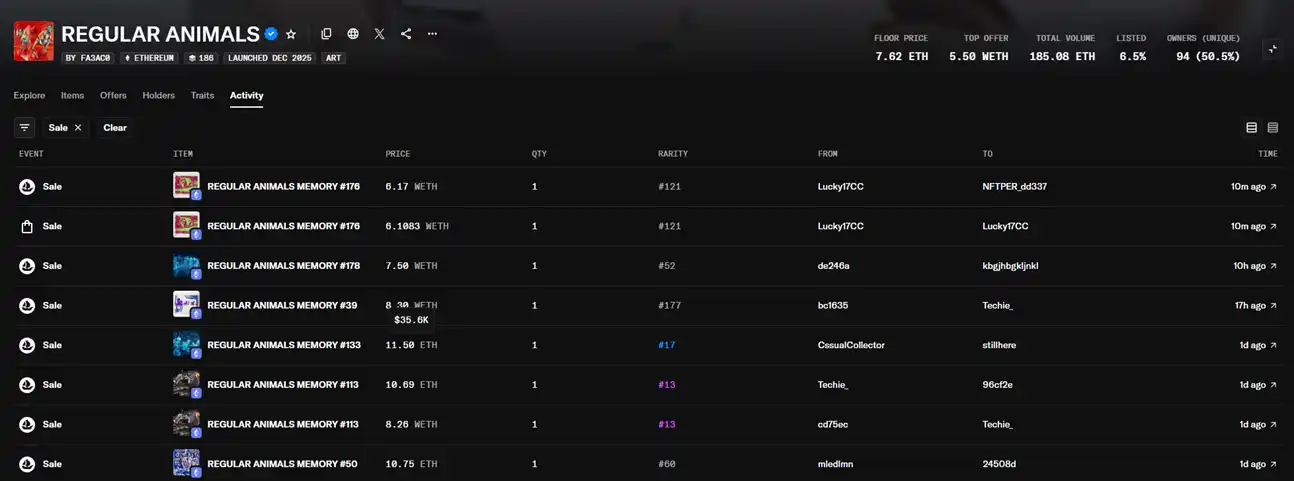Image resolution: width=1294 pixels, height=481 pixels.
Task: Remove the Sale filter chip
Action: tap(78, 128)
